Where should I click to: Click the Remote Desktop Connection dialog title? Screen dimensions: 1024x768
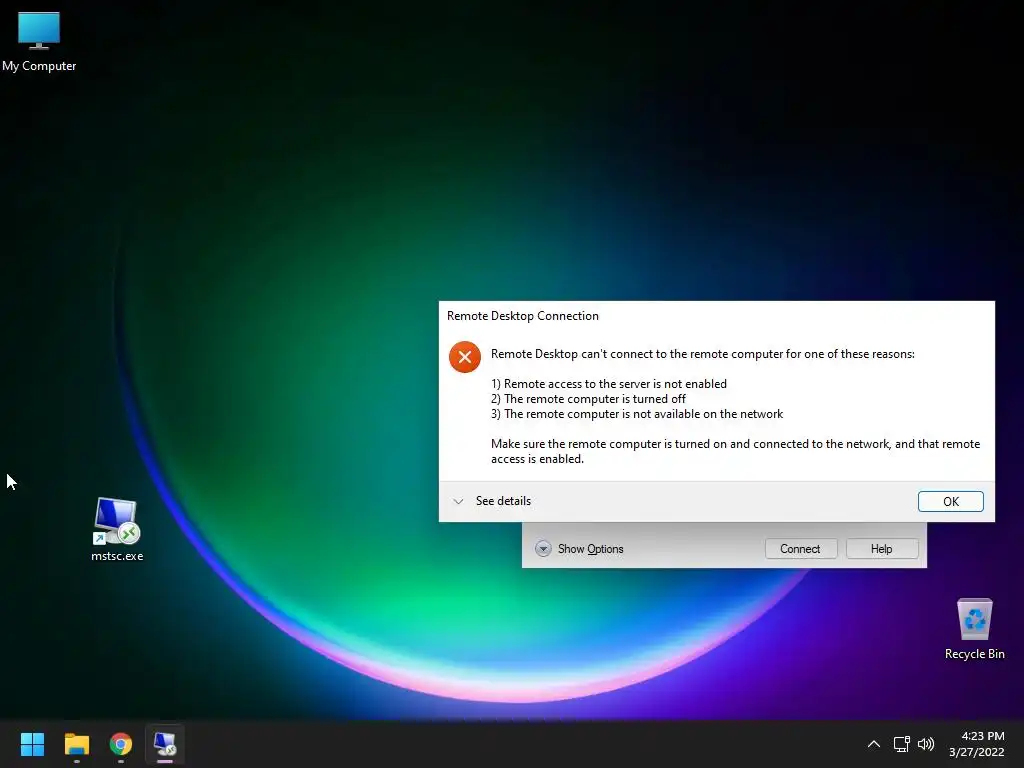coord(522,316)
